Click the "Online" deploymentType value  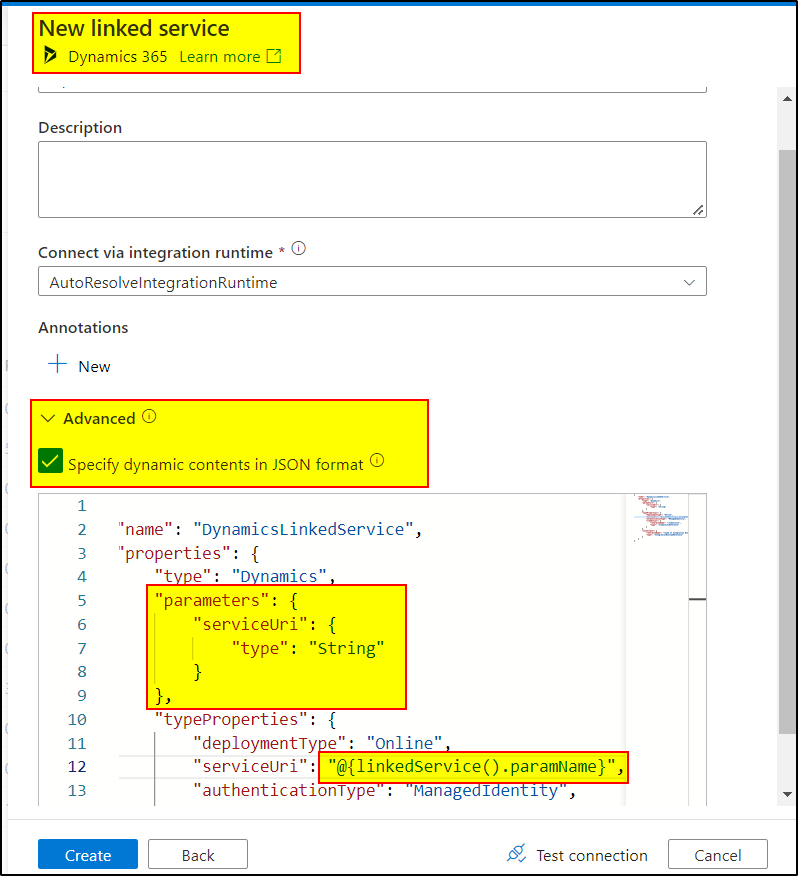[x=405, y=744]
